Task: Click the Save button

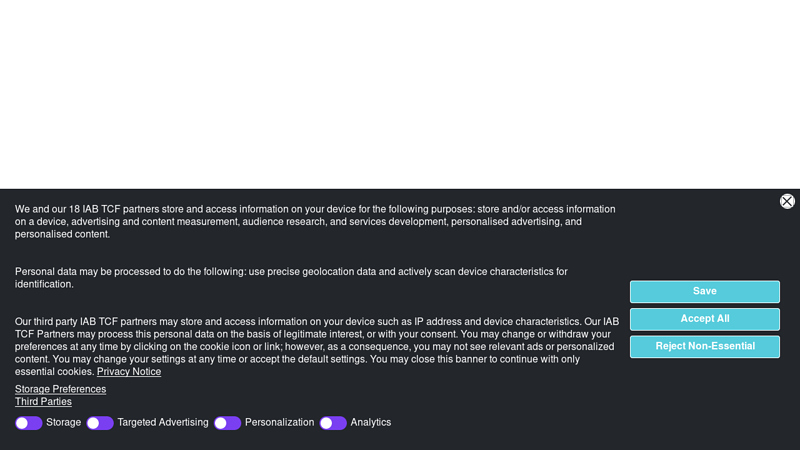Action: (705, 291)
